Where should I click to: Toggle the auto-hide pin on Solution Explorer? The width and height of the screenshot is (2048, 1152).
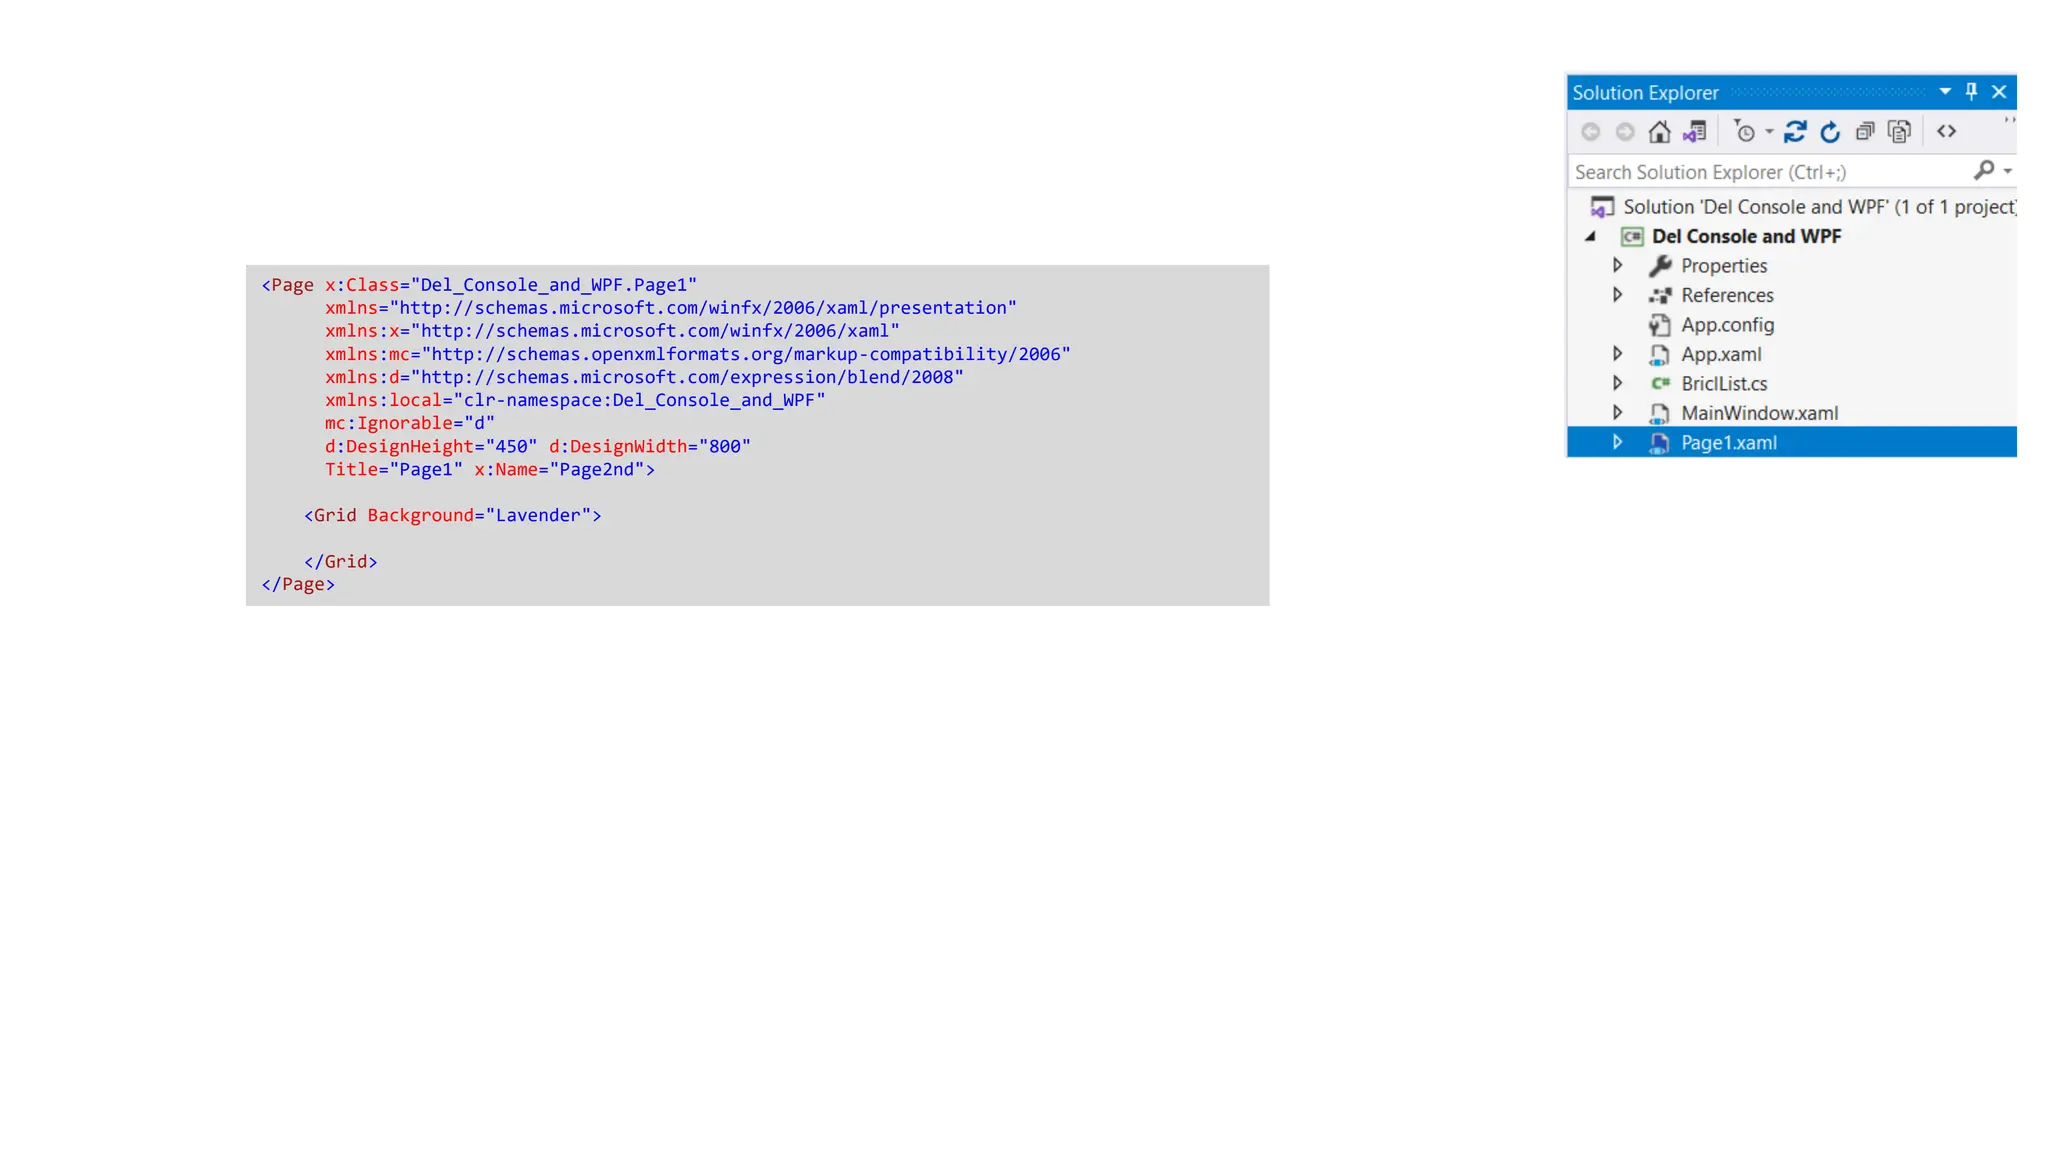click(x=1971, y=92)
